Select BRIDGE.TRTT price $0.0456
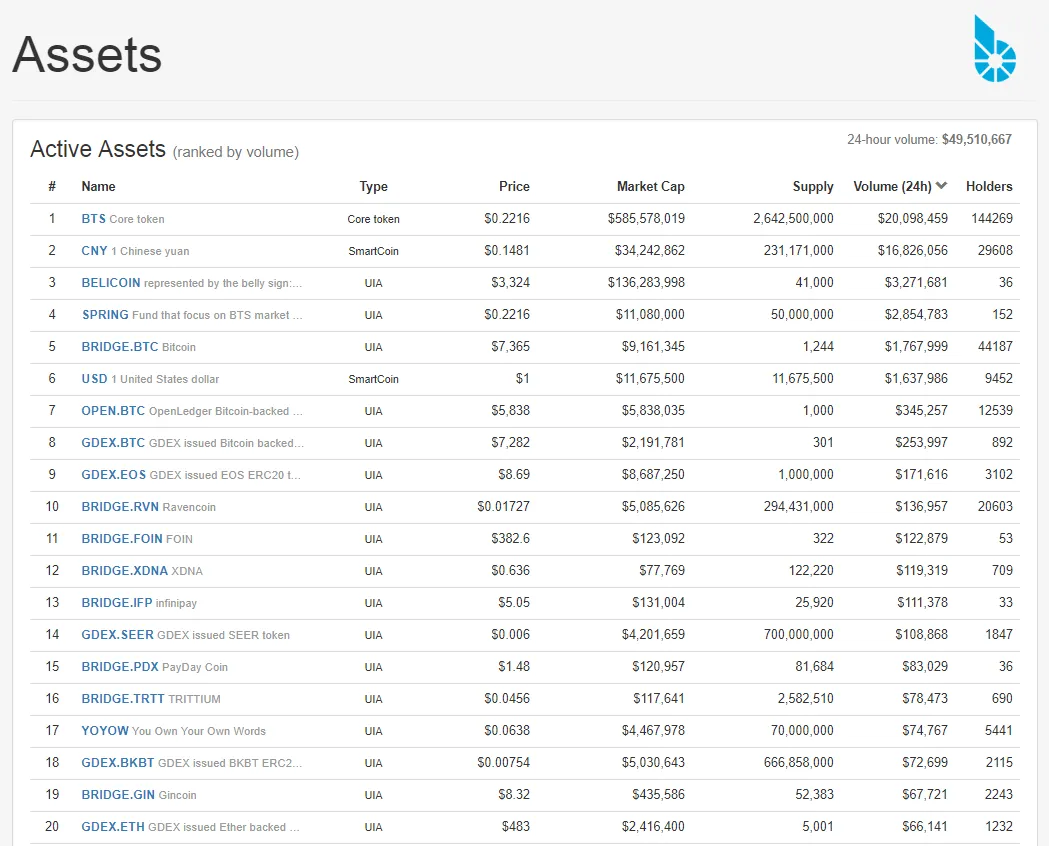Screen dimensions: 1049x846 507,699
